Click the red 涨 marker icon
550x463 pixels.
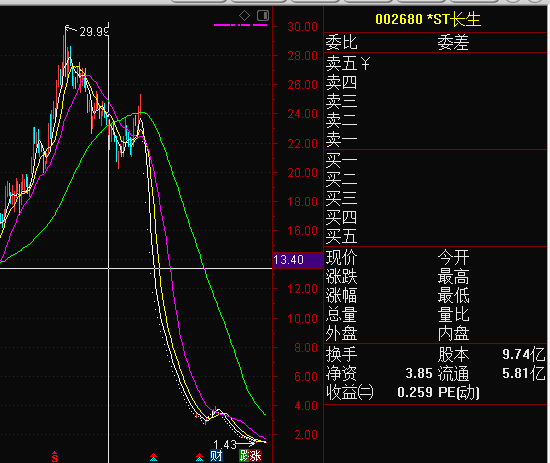[x=255, y=456]
